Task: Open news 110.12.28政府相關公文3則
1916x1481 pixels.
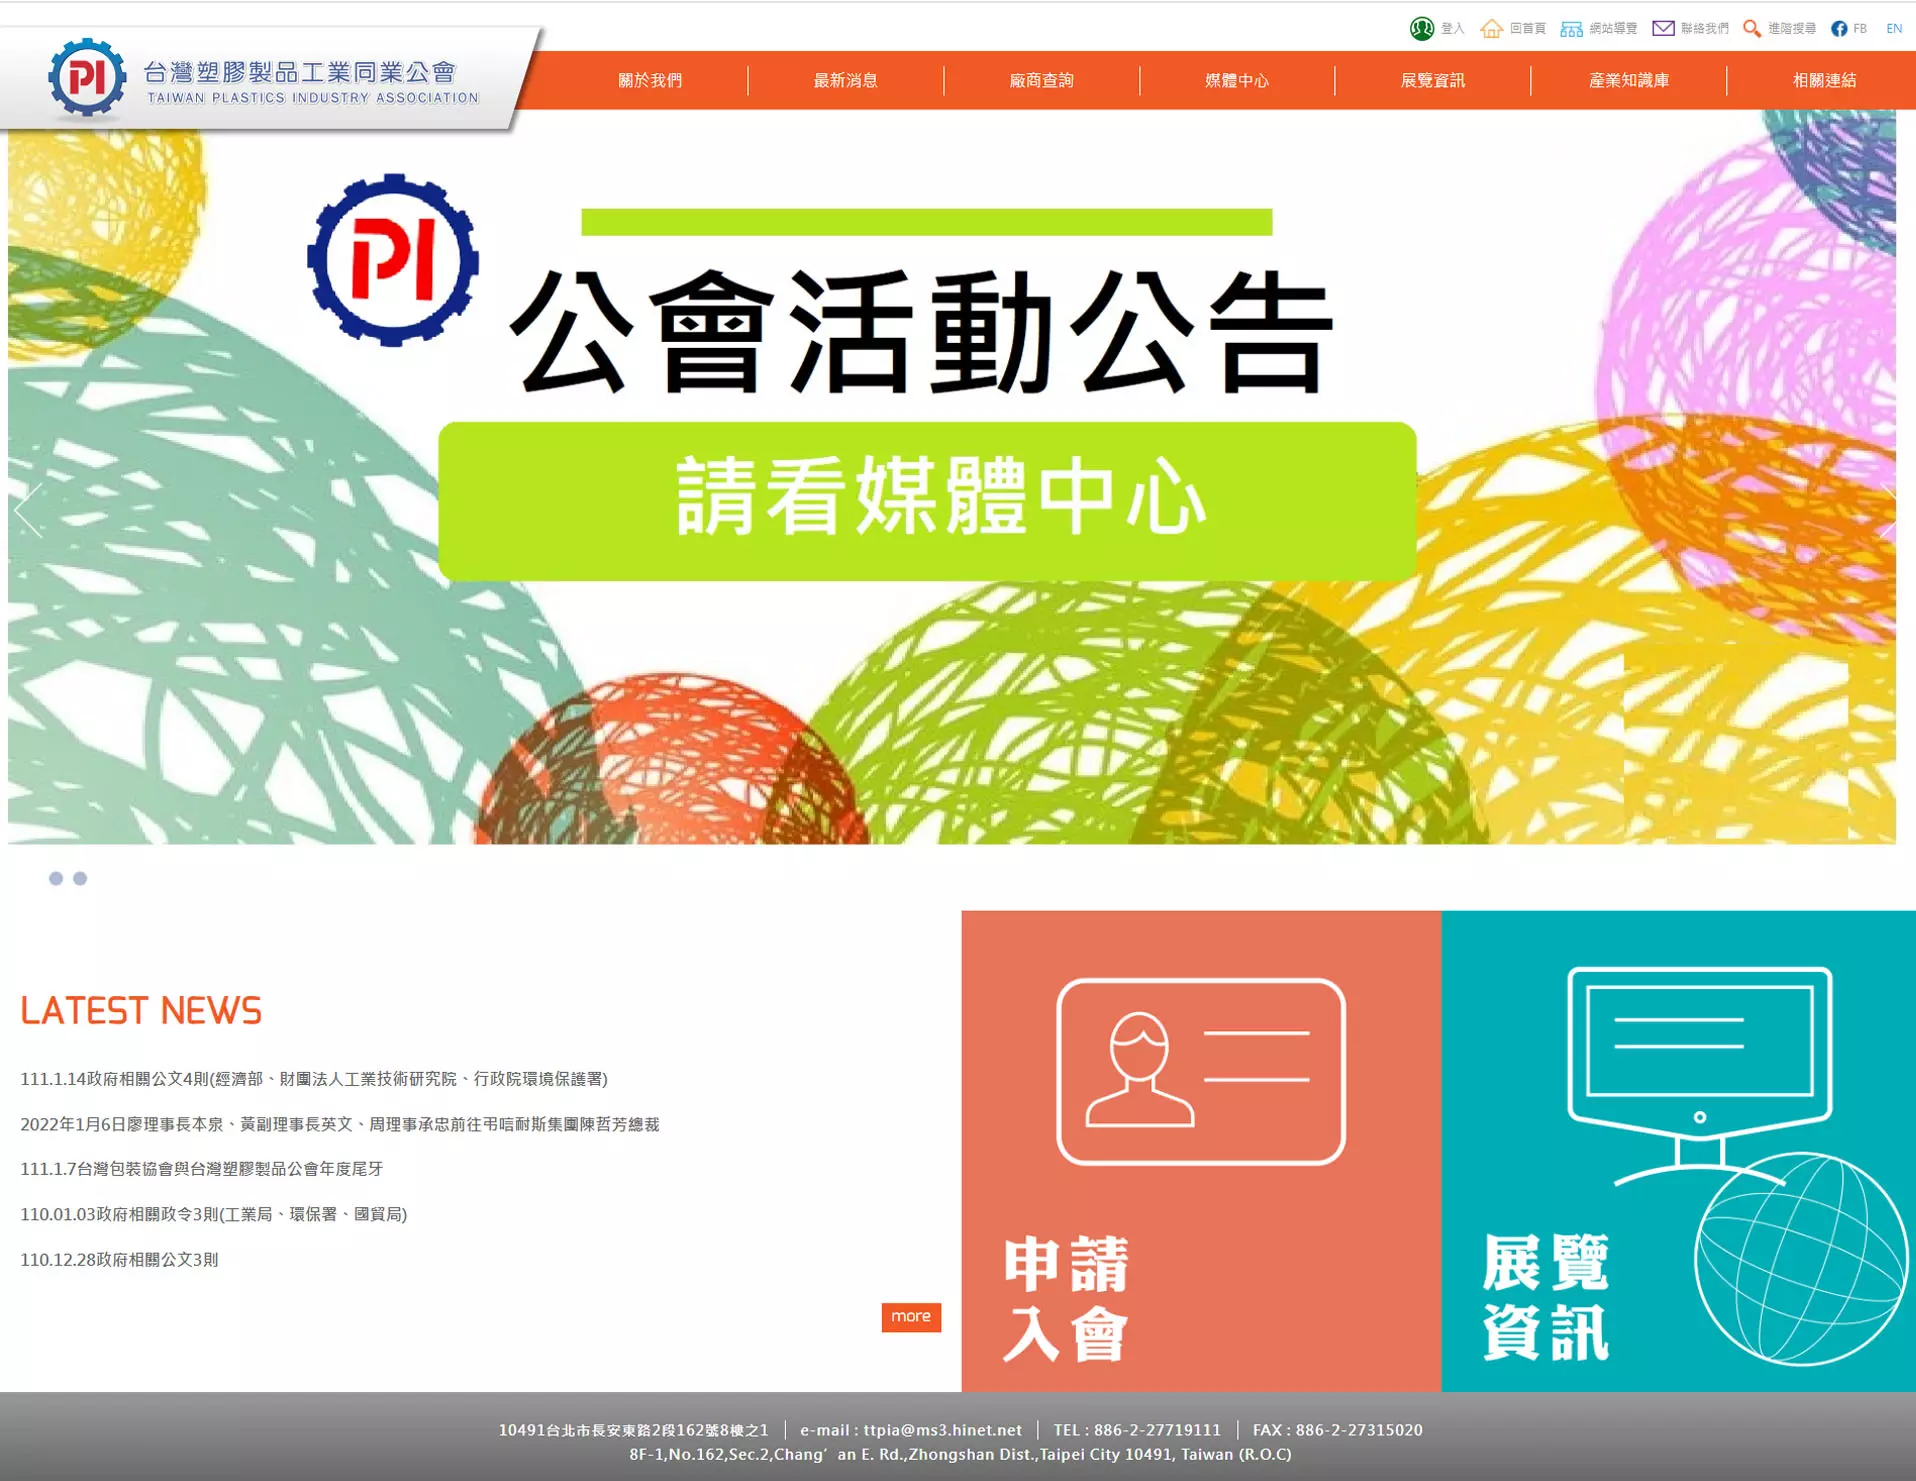Action: point(119,1260)
